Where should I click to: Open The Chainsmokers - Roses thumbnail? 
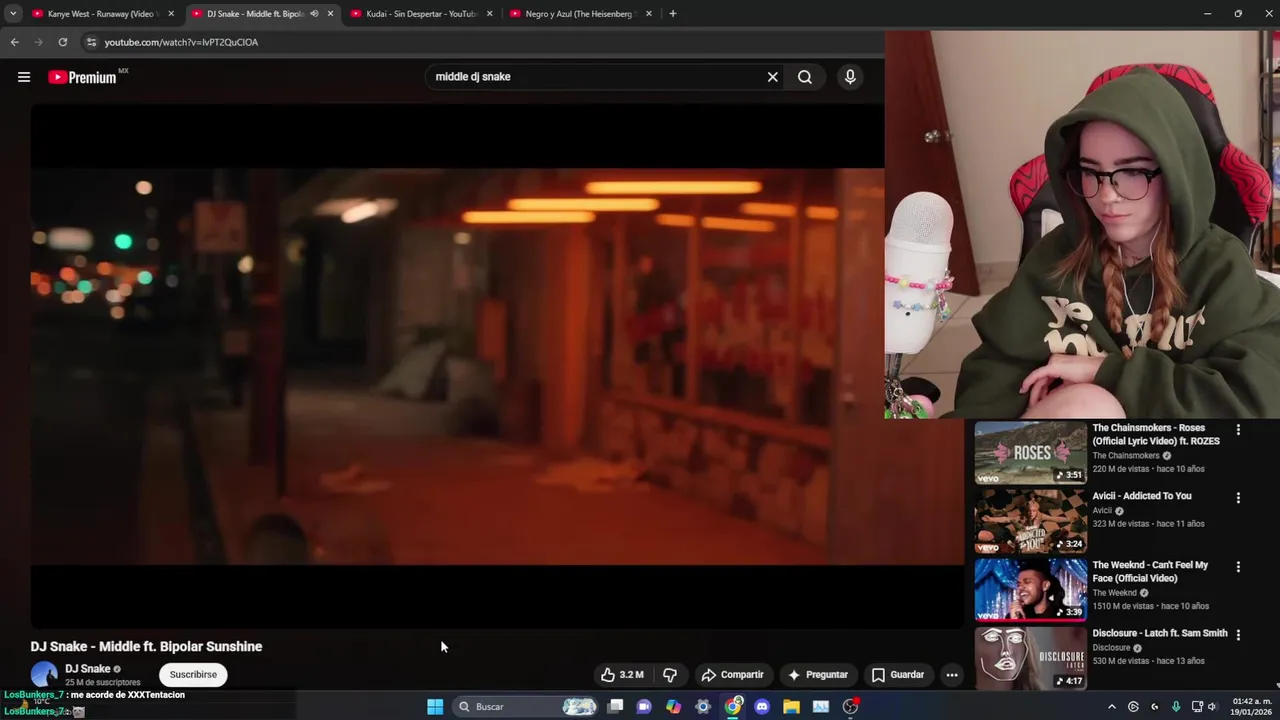(1030, 453)
